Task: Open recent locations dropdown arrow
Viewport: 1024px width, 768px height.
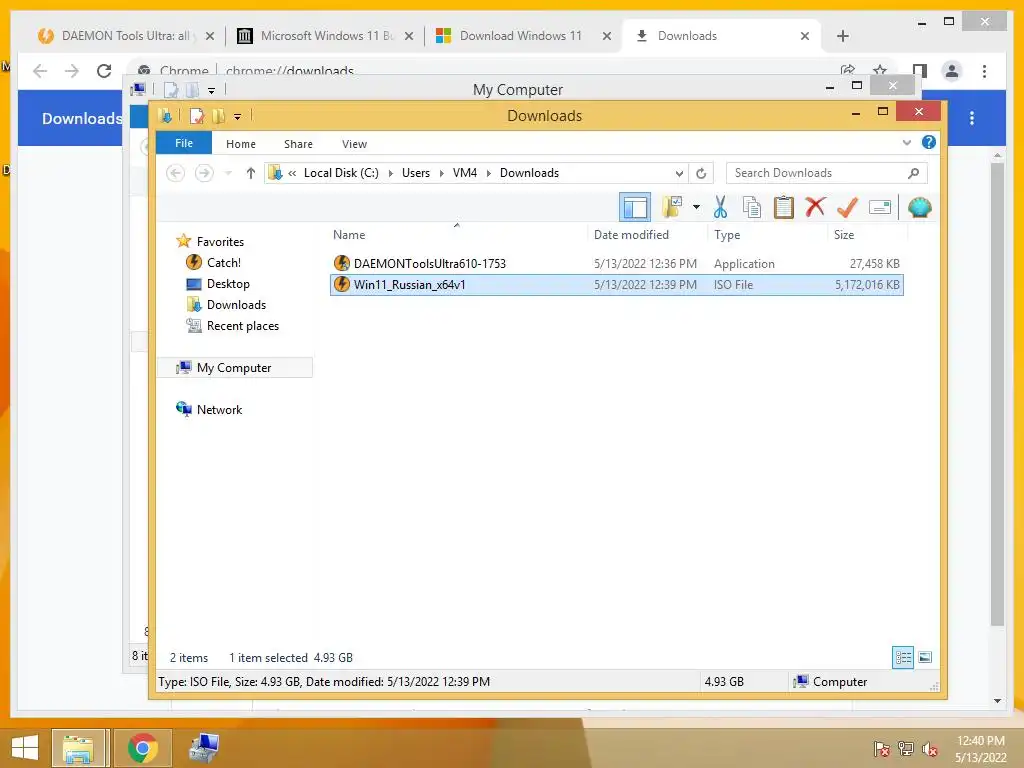Action: (228, 173)
